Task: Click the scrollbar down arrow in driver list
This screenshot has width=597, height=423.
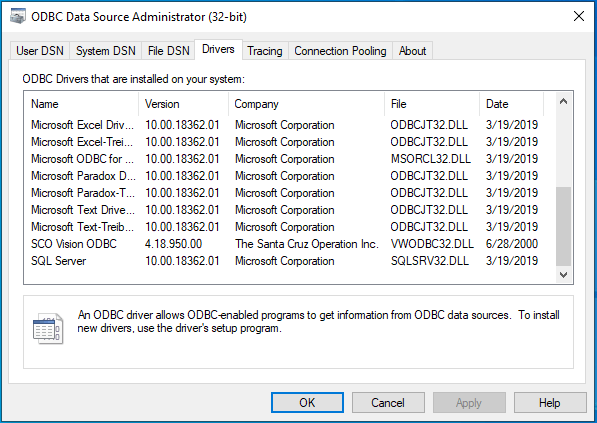Action: click(563, 275)
